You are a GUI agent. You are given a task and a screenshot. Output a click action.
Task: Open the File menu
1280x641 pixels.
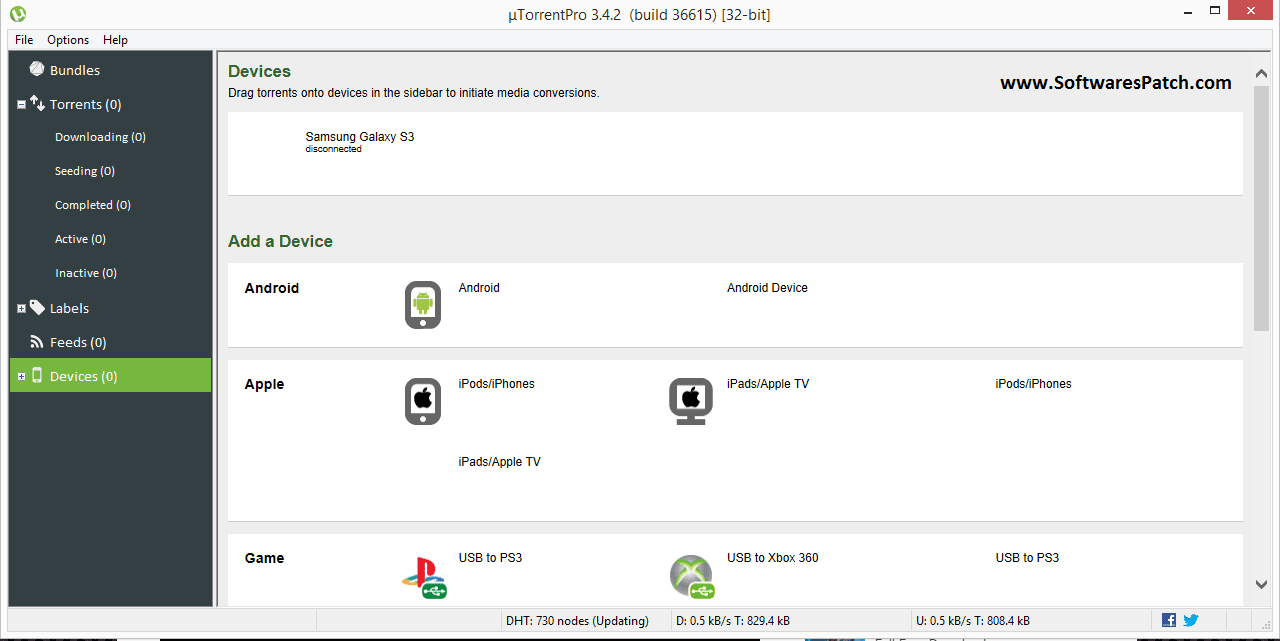click(x=24, y=40)
